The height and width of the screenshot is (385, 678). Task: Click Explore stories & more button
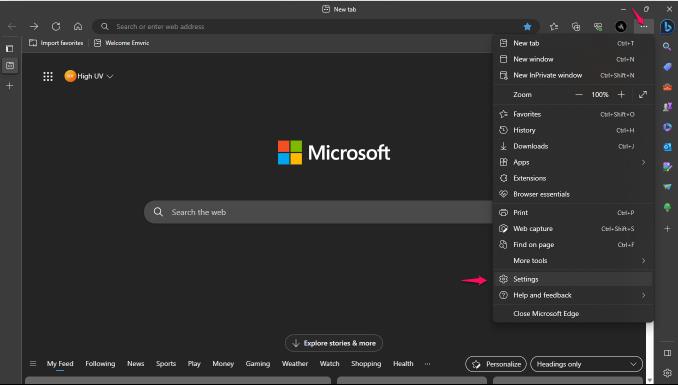pos(334,343)
